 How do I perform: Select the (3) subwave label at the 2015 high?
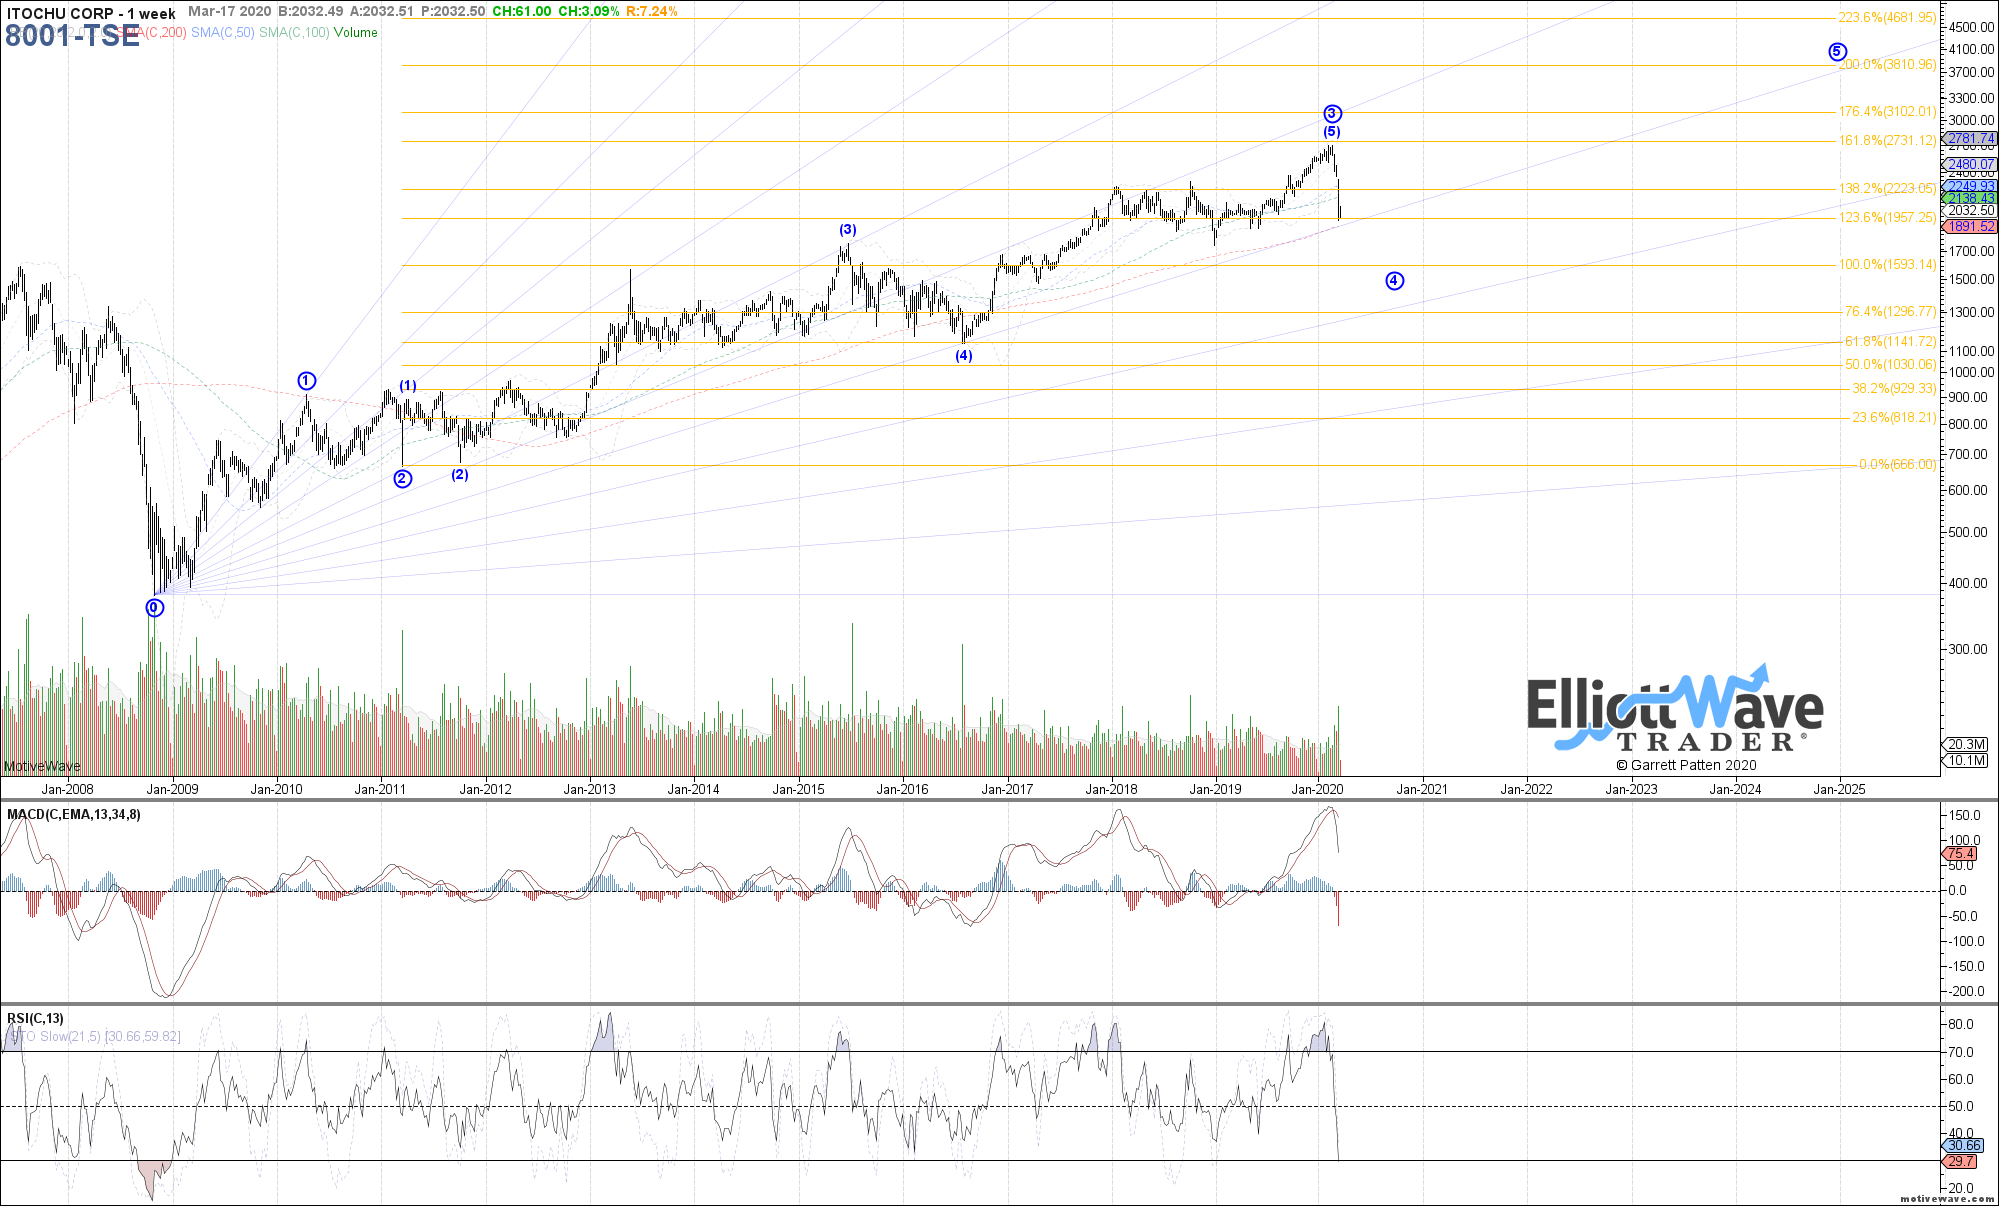(x=847, y=229)
